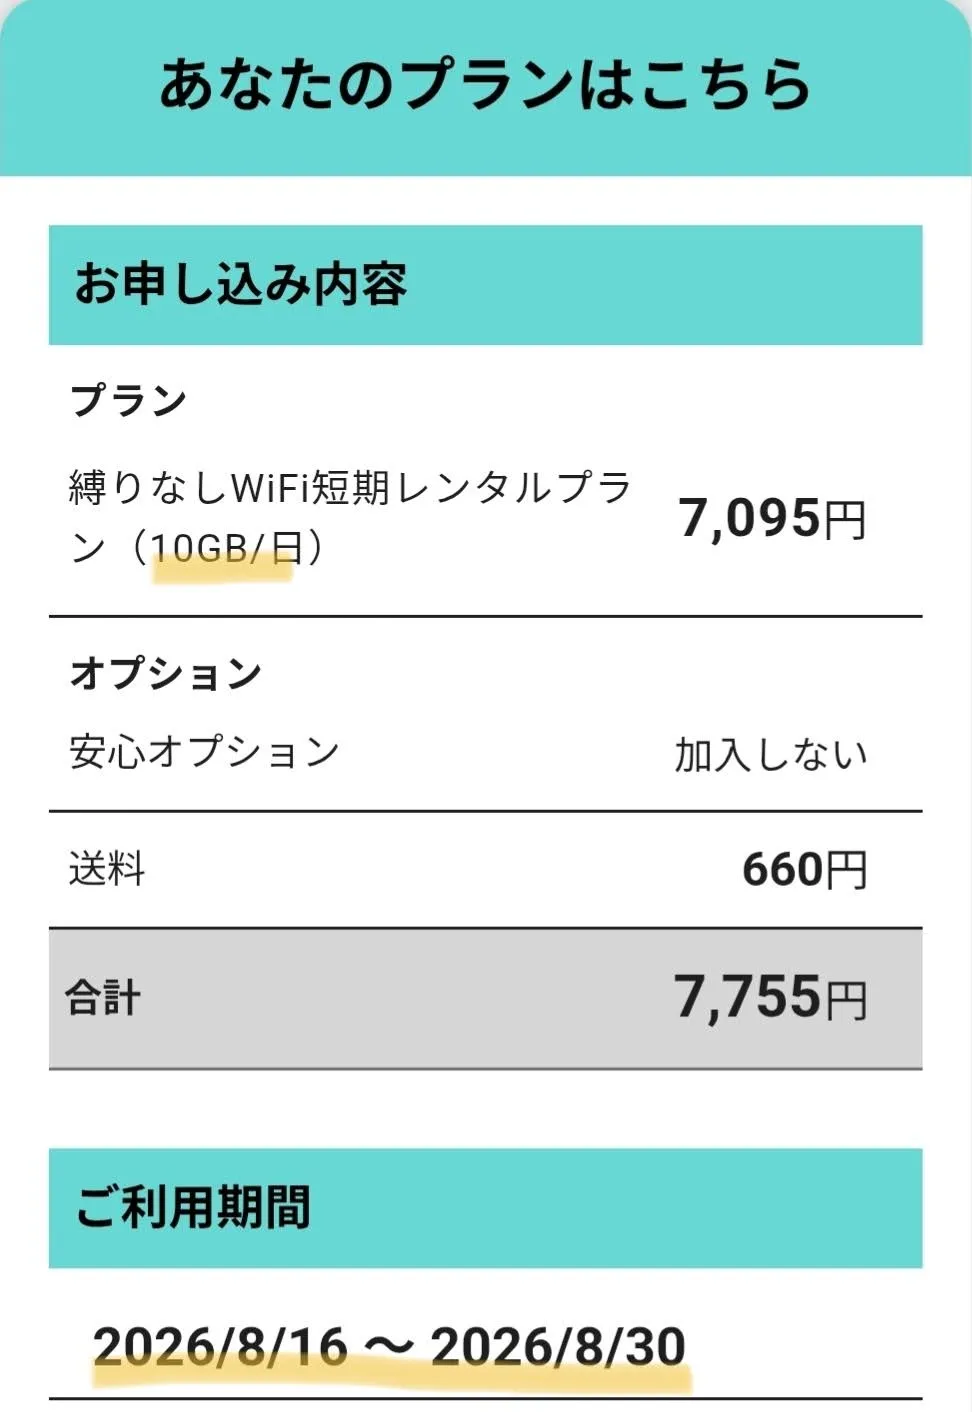Click the 加入しない option status
972x1412 pixels.
[x=770, y=754]
